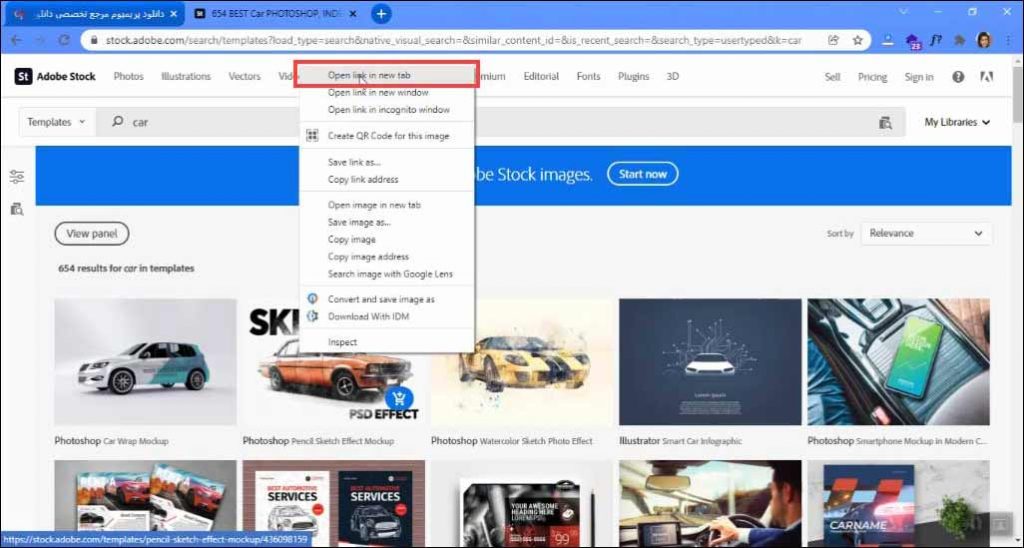The height and width of the screenshot is (548, 1024).
Task: Open Chrome tab search chevron
Action: [x=904, y=12]
